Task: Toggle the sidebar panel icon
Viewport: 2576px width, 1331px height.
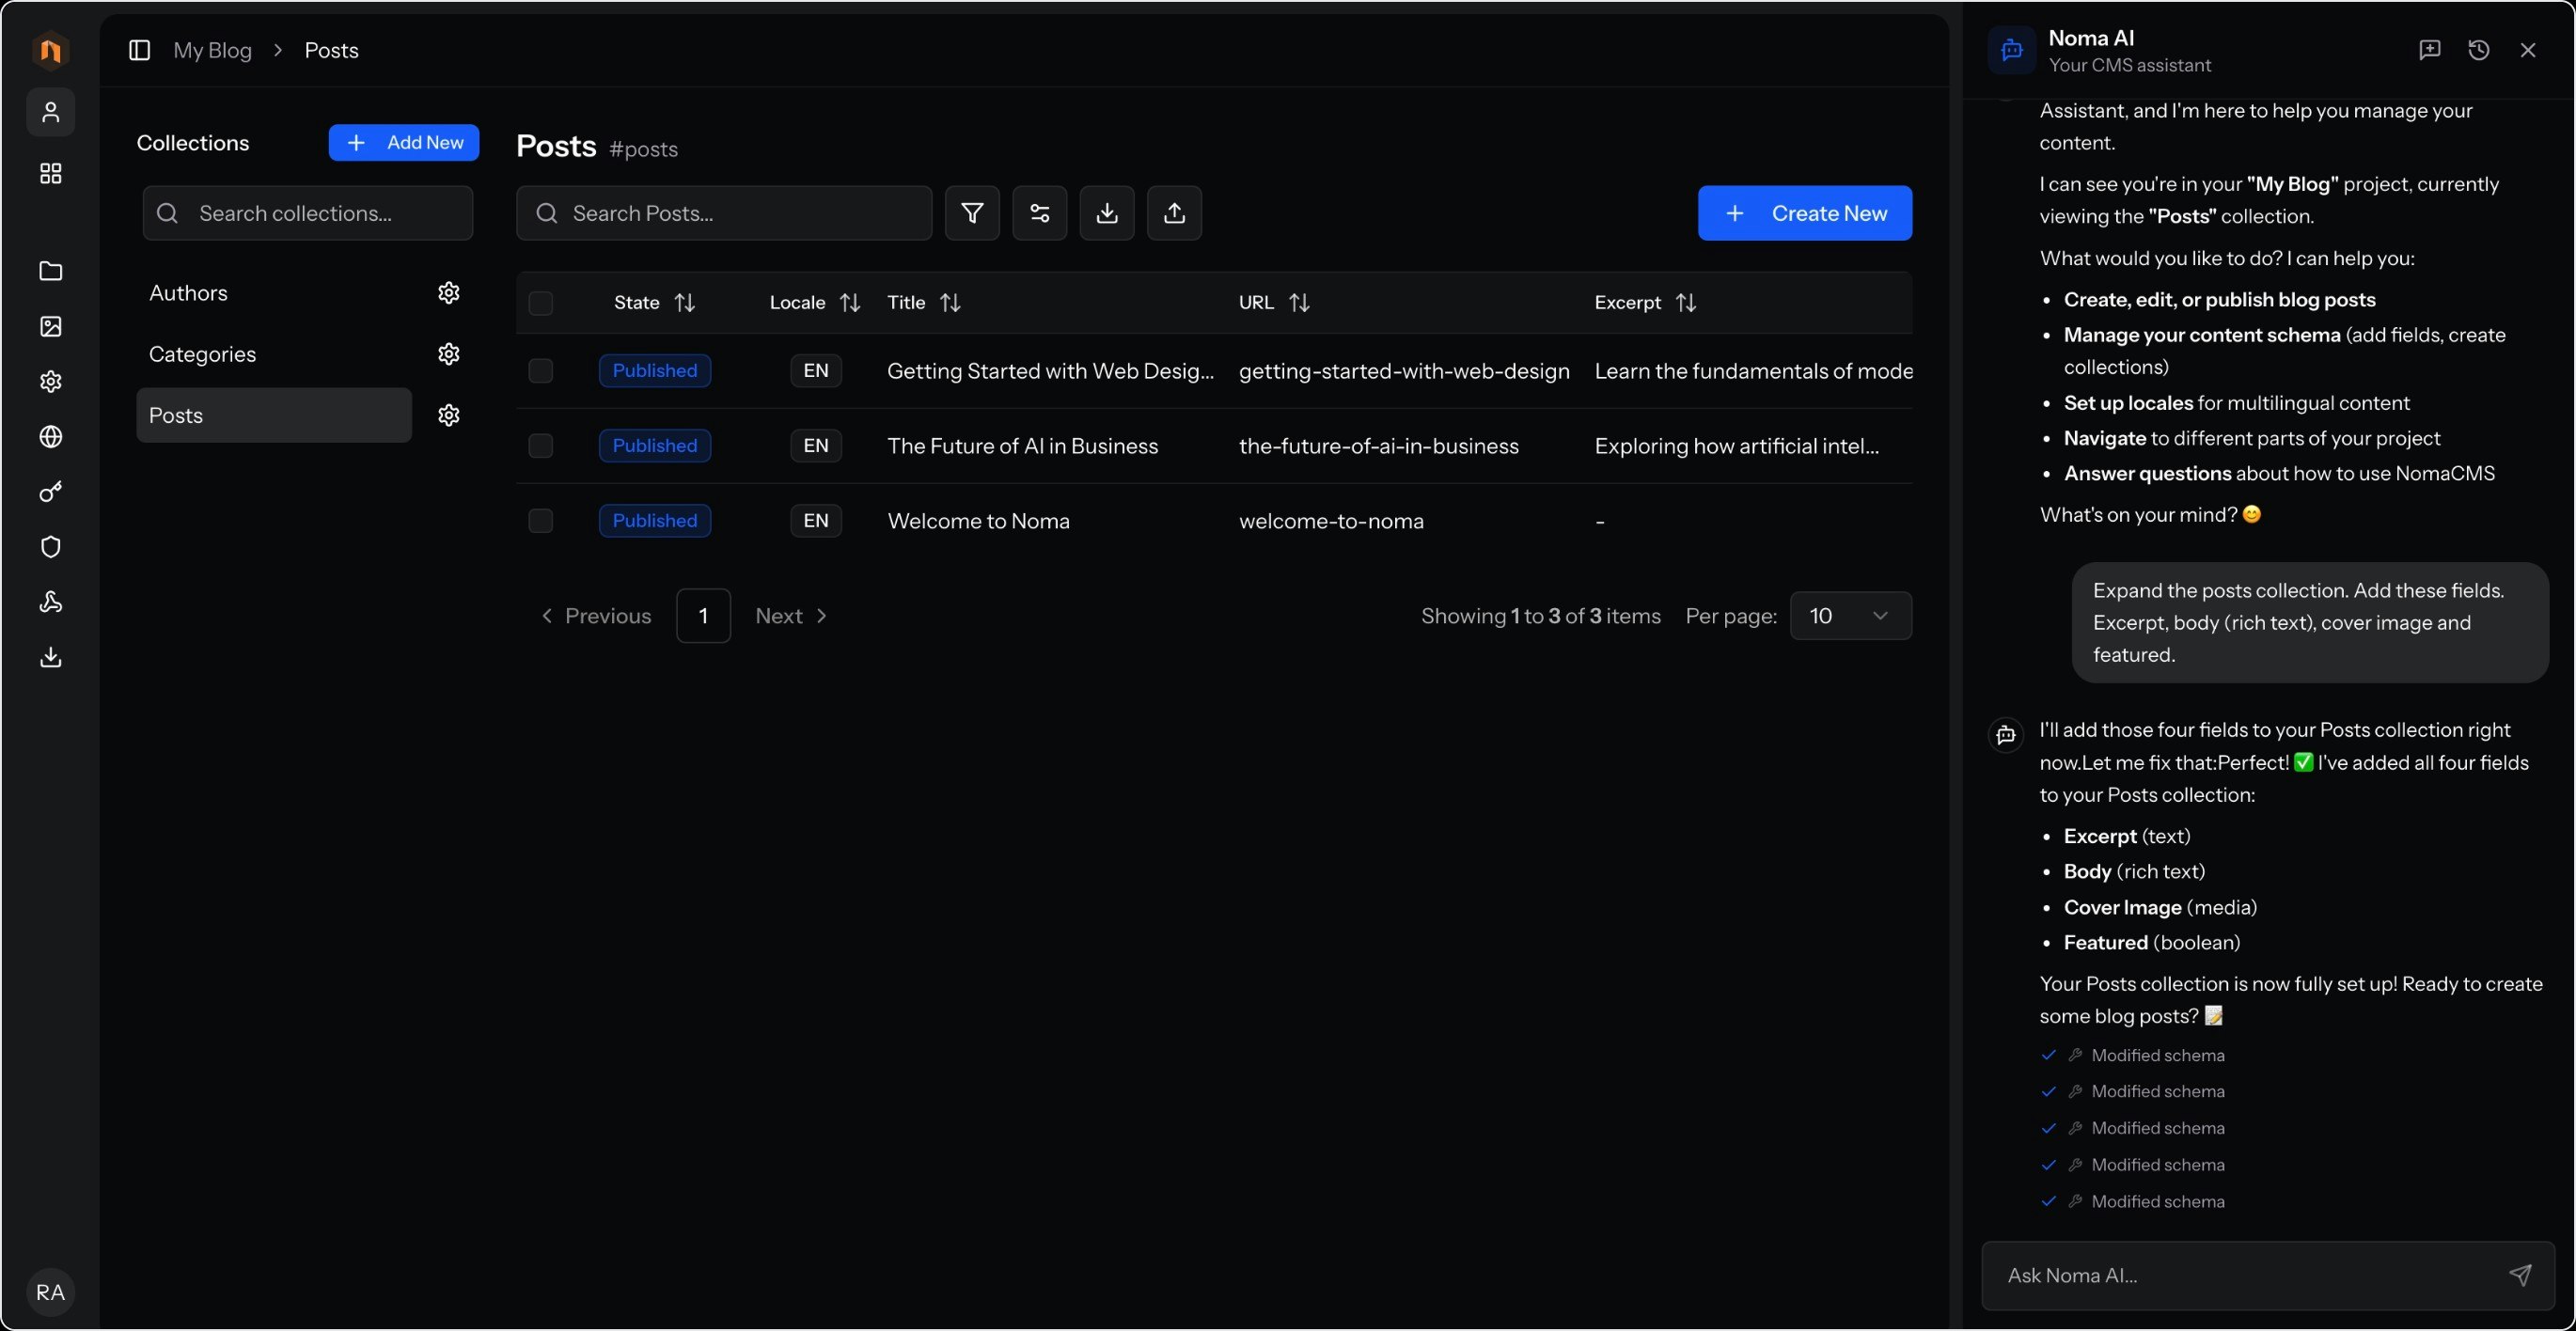Action: pos(140,50)
